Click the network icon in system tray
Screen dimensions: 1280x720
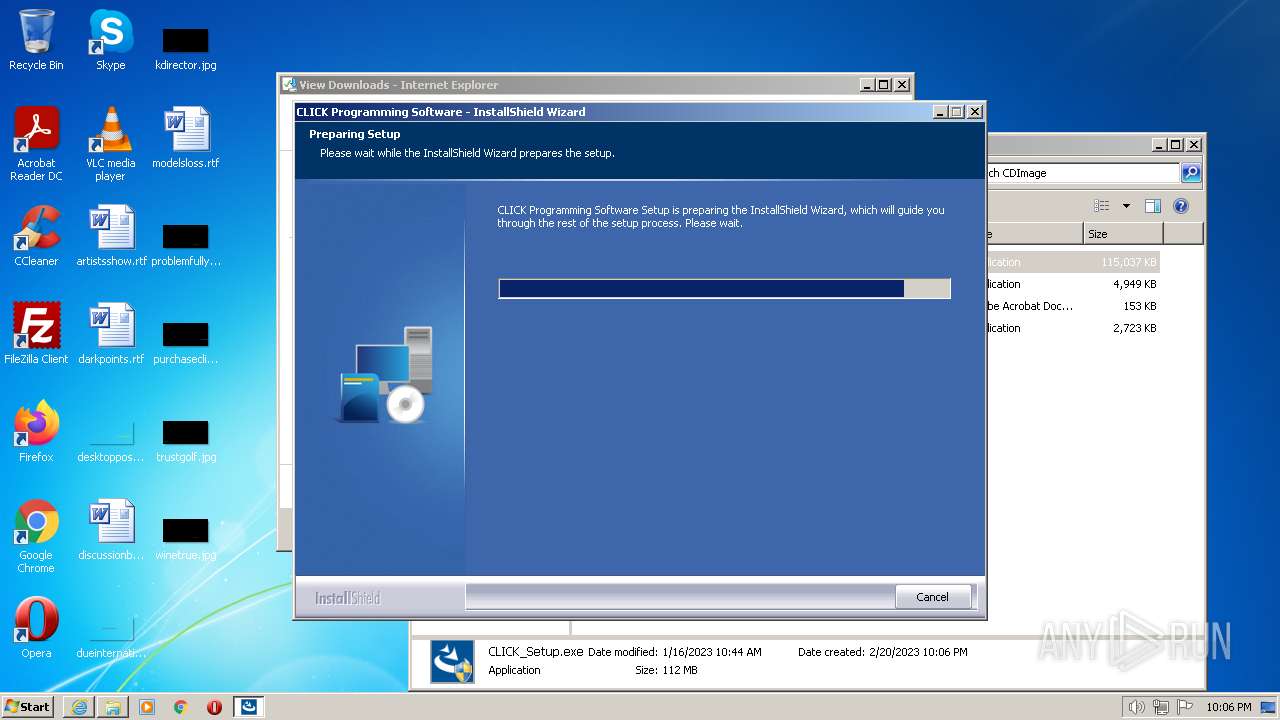[1161, 707]
